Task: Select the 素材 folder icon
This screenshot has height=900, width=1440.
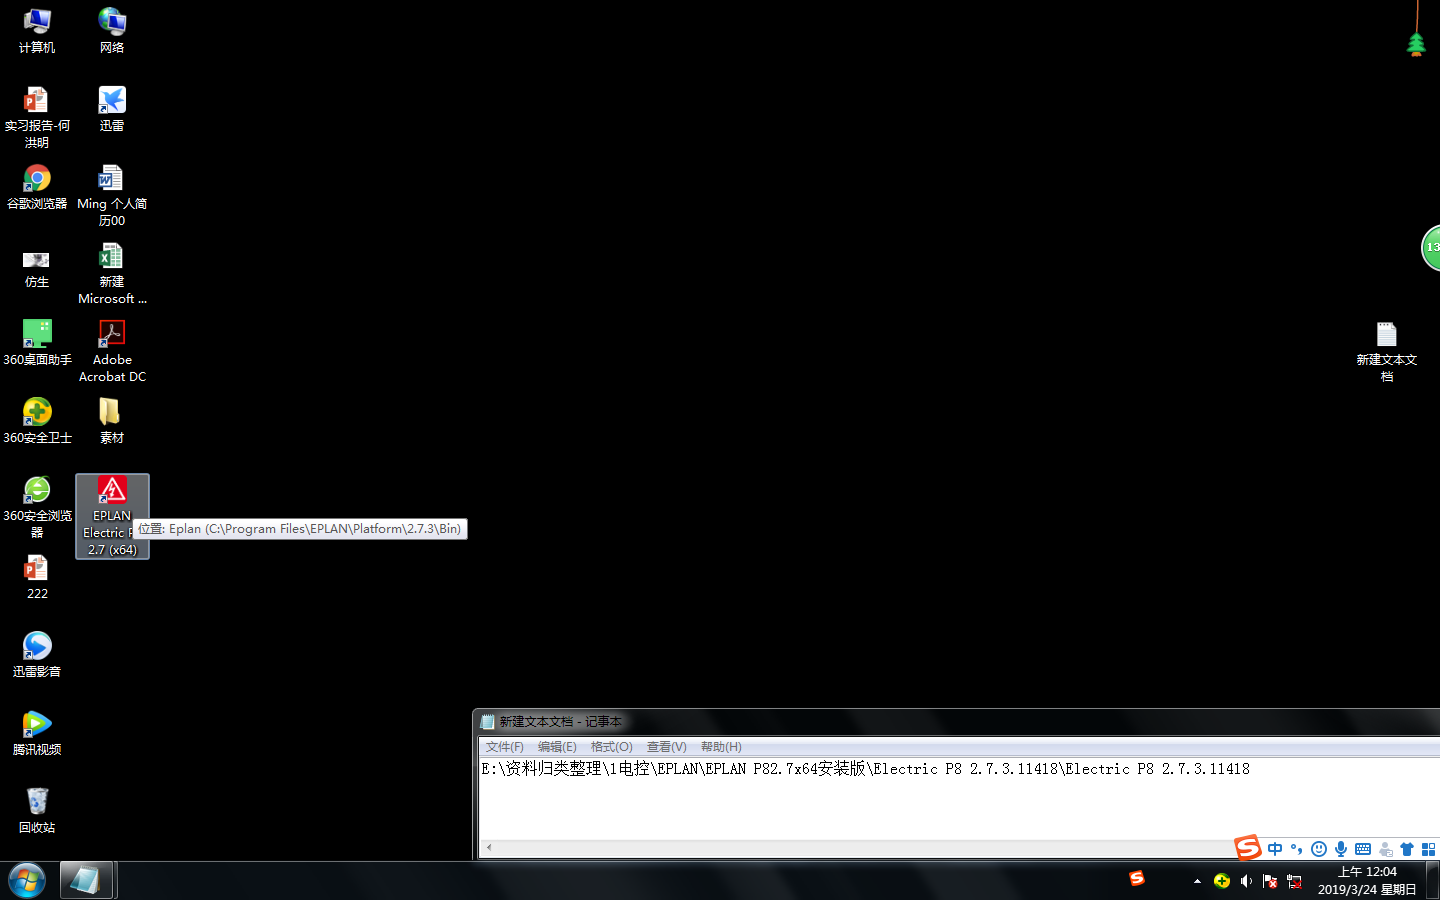Action: [x=111, y=413]
